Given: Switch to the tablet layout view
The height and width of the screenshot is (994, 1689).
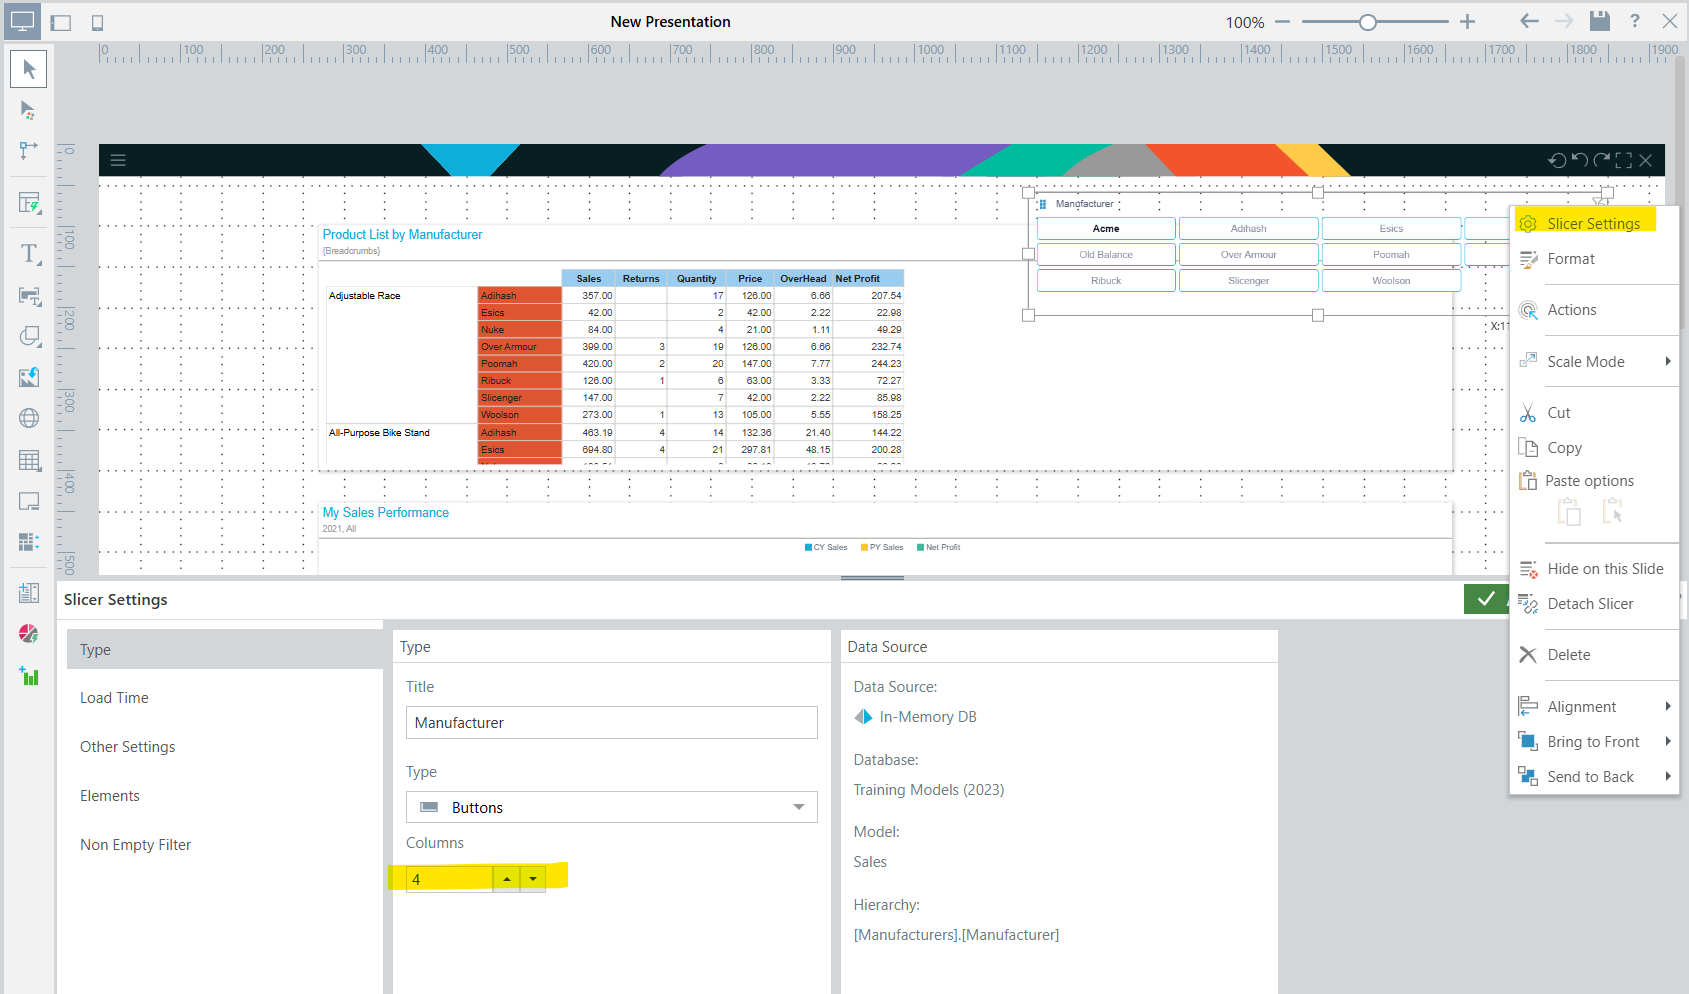Looking at the screenshot, I should click(61, 22).
